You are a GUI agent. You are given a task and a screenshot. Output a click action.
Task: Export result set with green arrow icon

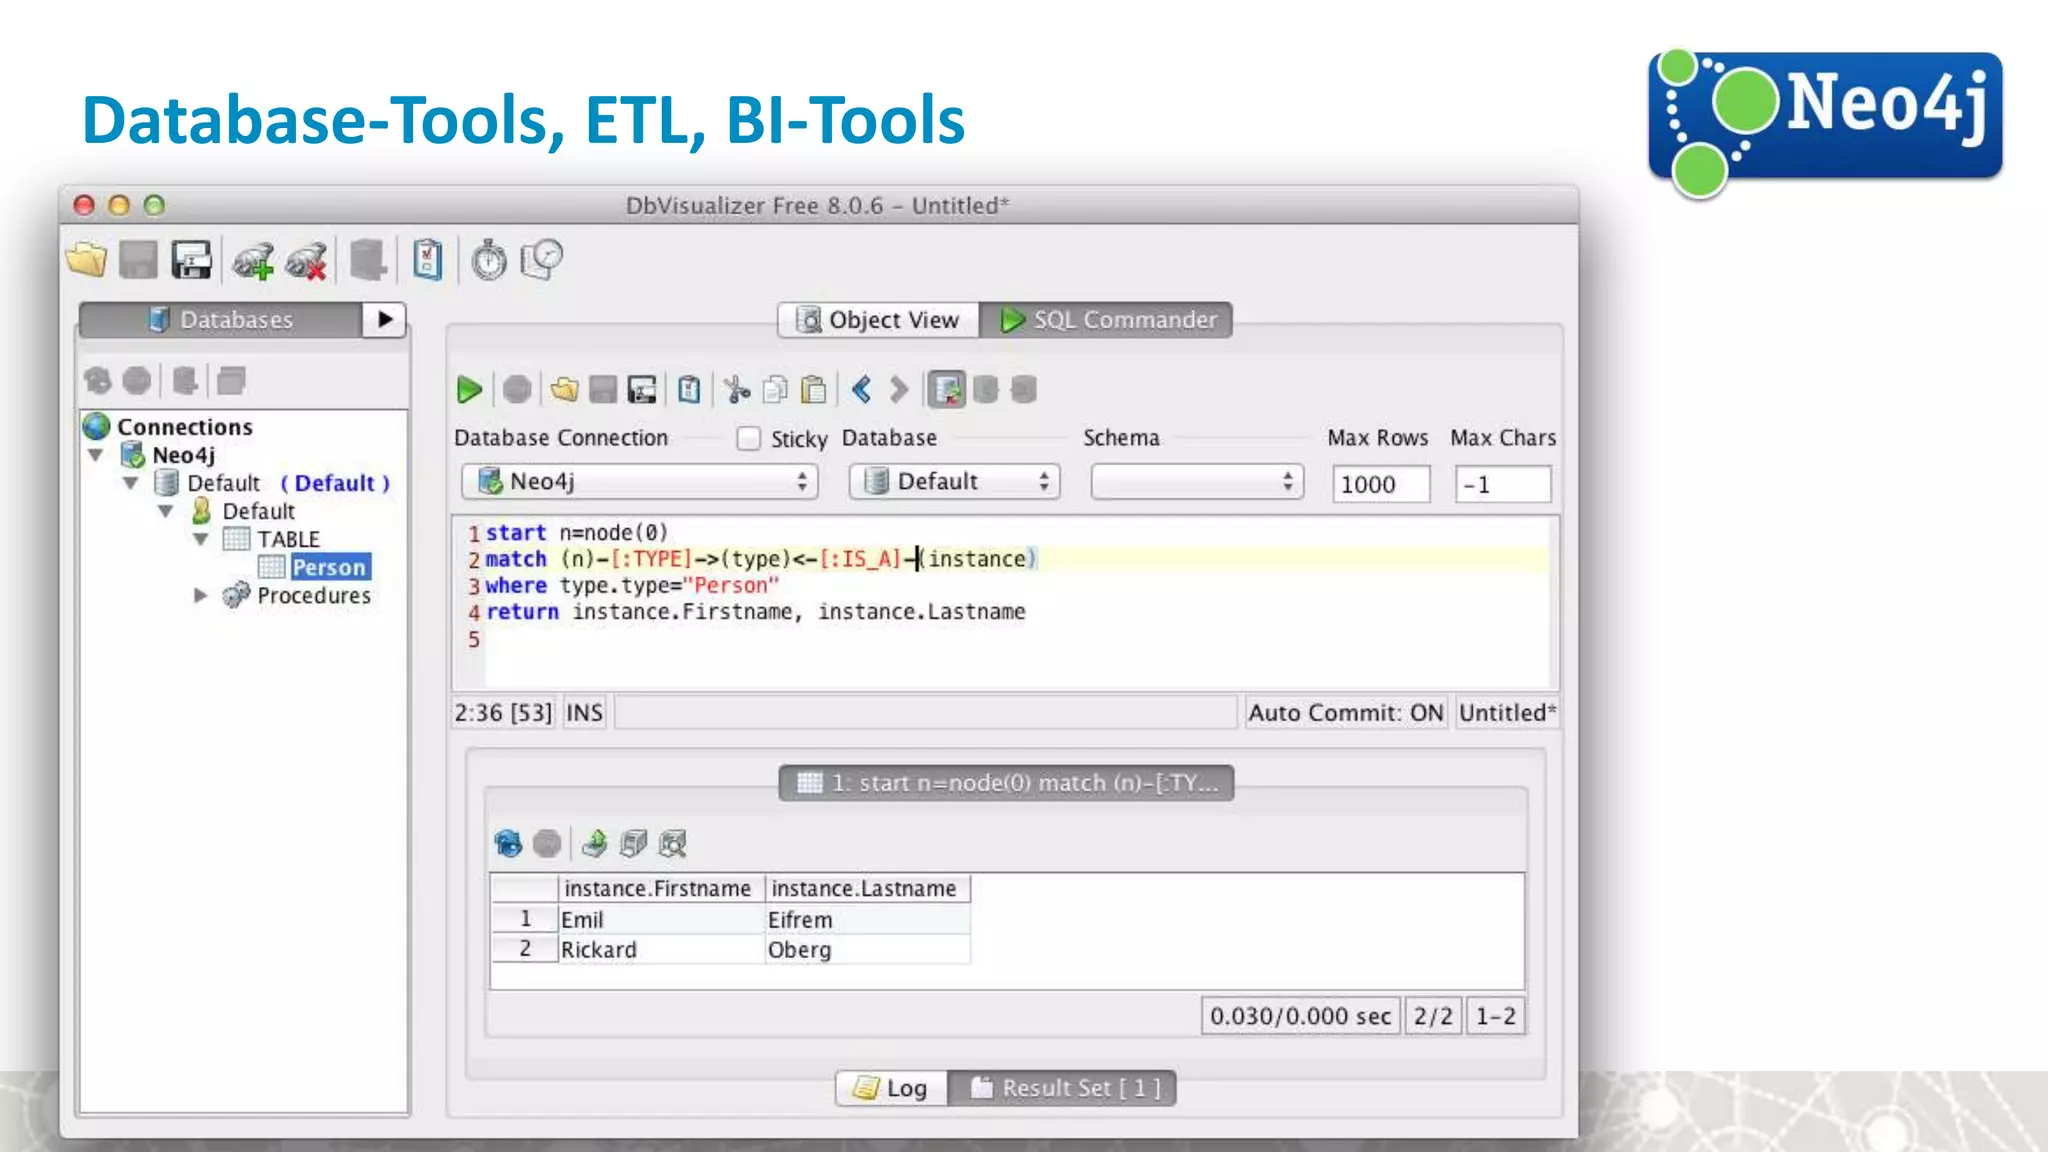[x=595, y=844]
